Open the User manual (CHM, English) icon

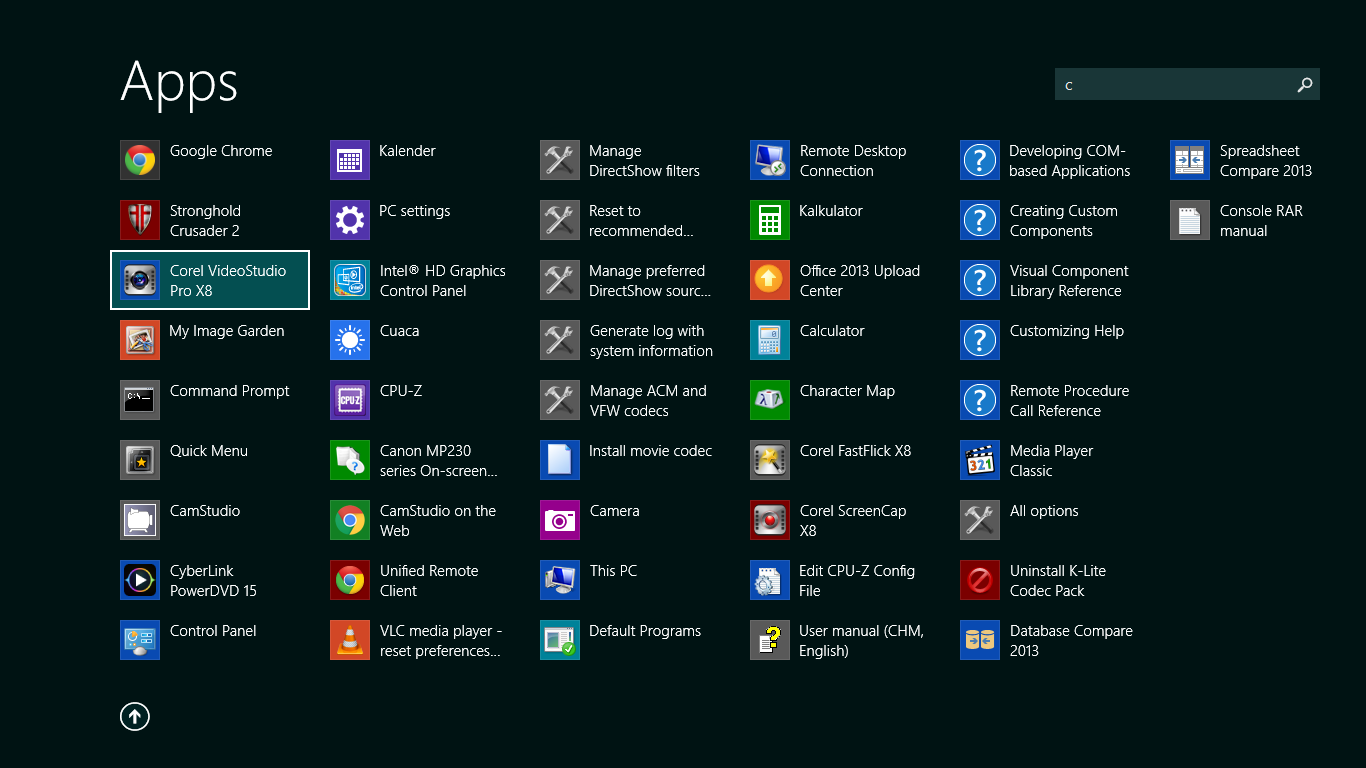click(770, 640)
